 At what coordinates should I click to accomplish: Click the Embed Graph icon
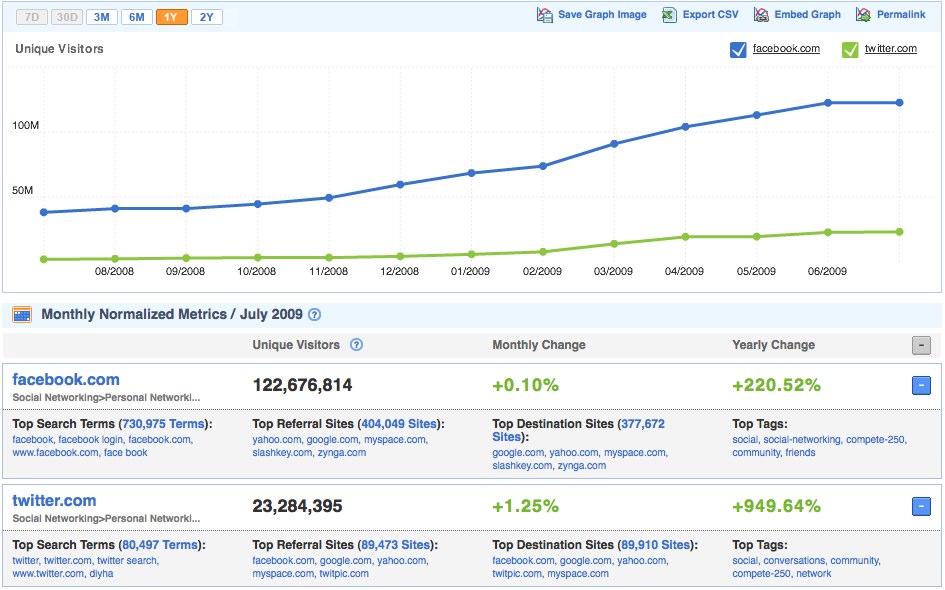(x=761, y=15)
